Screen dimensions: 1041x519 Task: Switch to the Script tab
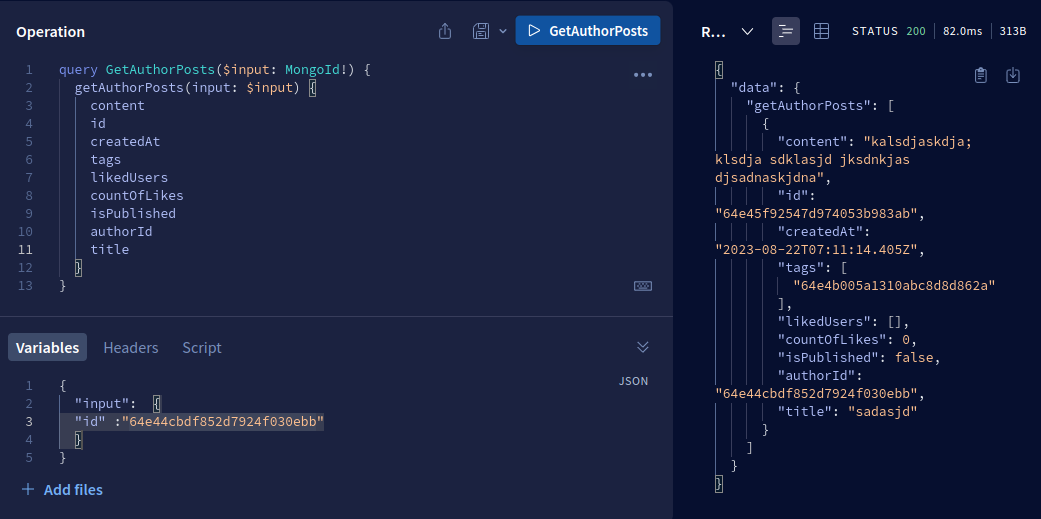(202, 347)
